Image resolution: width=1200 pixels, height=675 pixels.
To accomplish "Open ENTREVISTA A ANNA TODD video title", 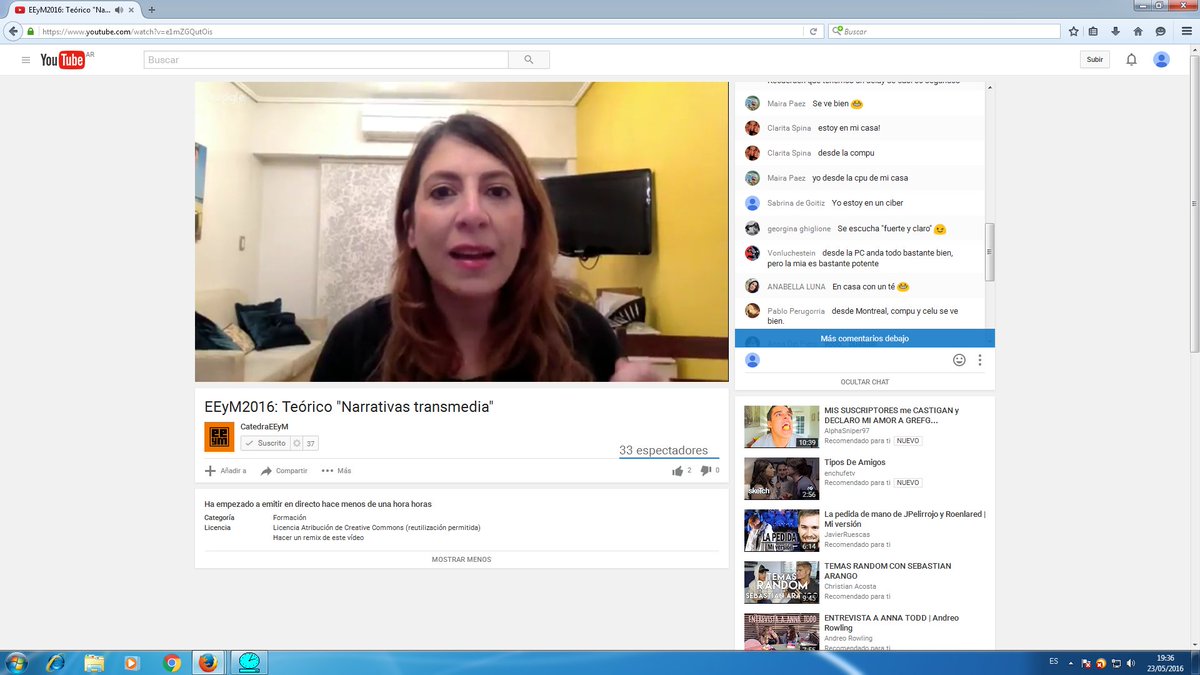I will point(891,623).
